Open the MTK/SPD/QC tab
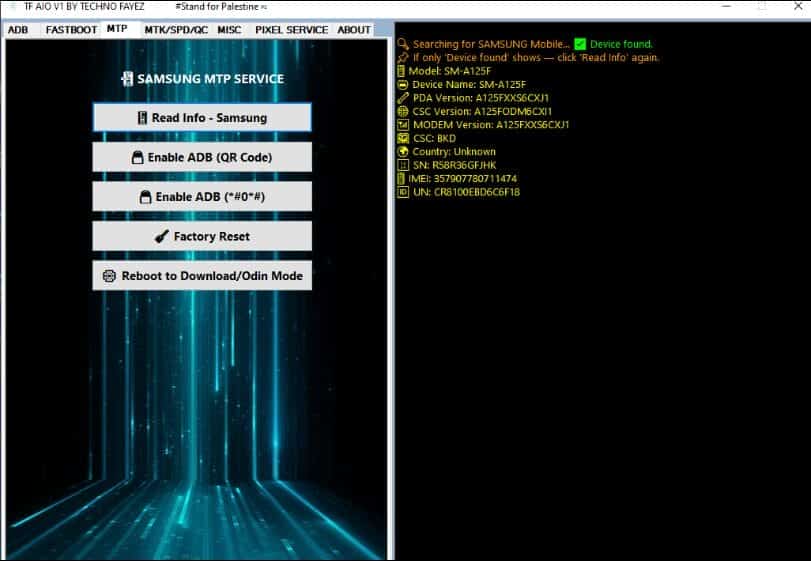This screenshot has height=561, width=811. pos(176,30)
